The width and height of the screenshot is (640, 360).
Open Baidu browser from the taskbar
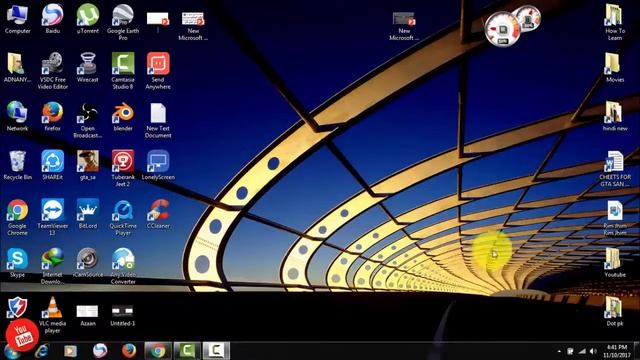[x=100, y=351]
